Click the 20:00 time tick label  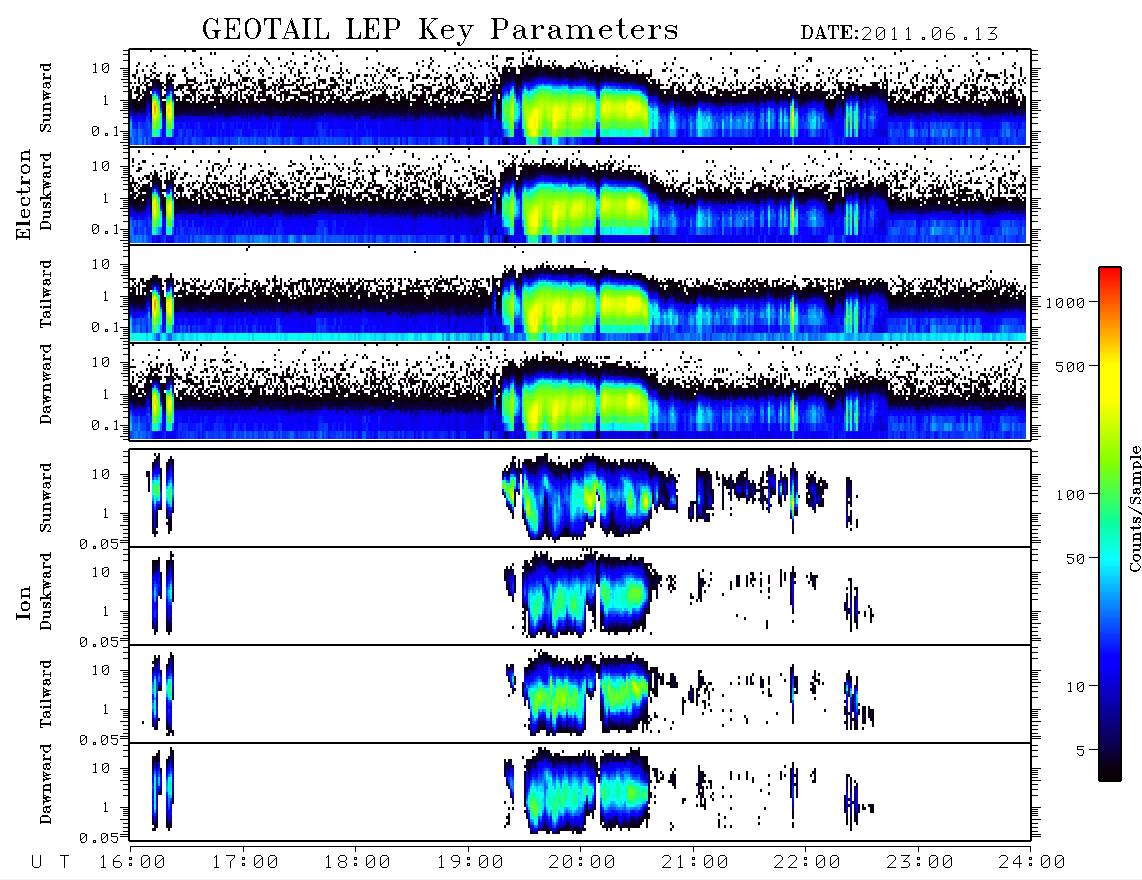coord(582,863)
